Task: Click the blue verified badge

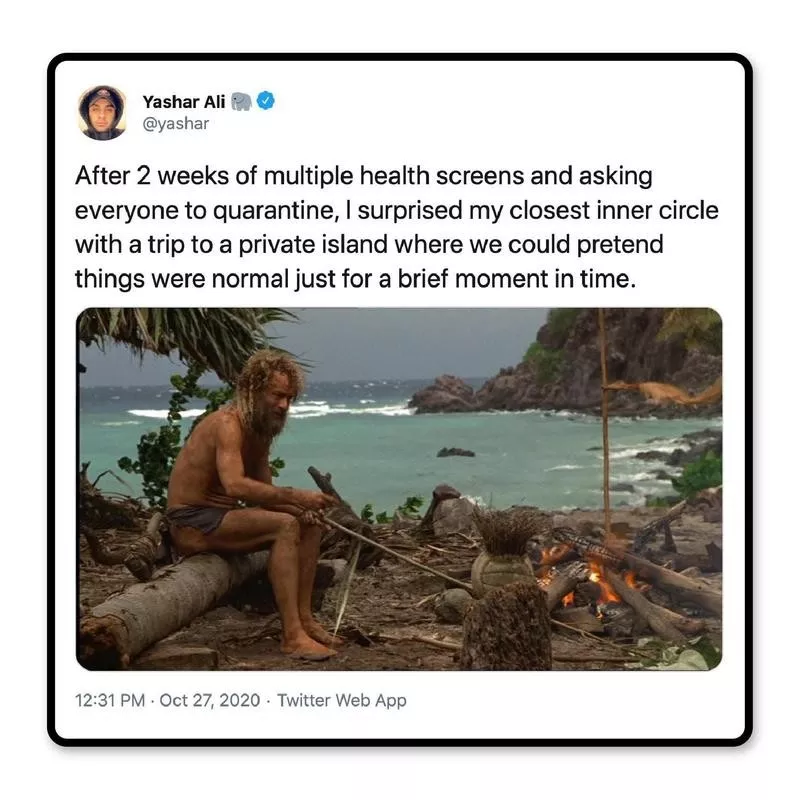Action: tap(266, 101)
